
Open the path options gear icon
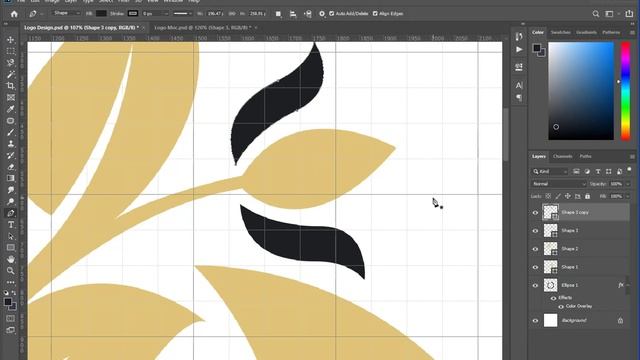[322, 14]
